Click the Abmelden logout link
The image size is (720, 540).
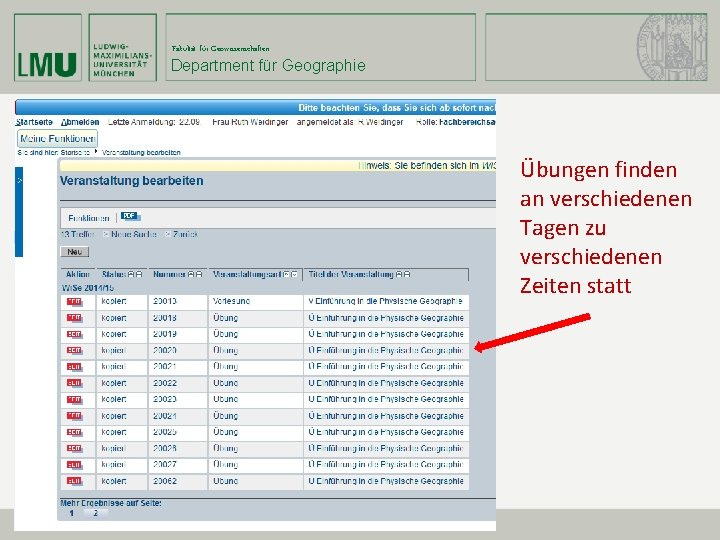coord(80,122)
